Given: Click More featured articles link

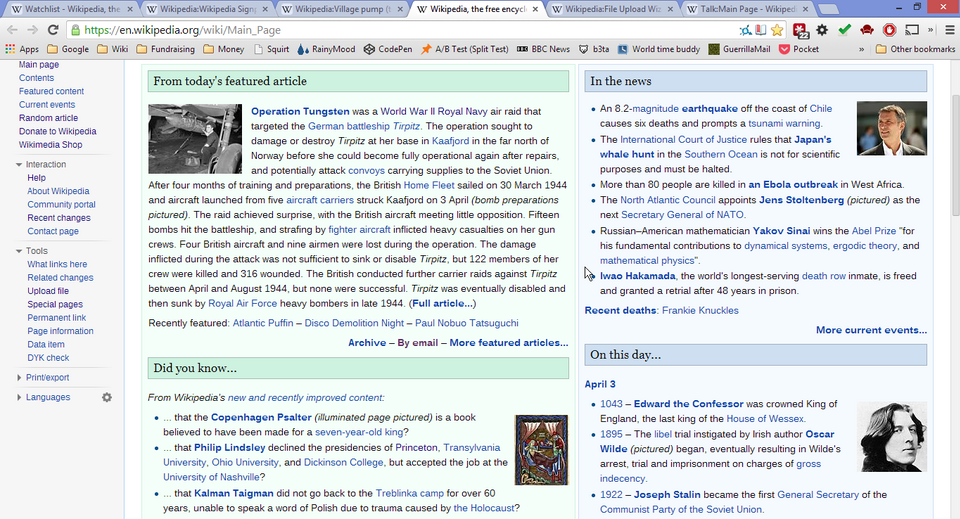Looking at the screenshot, I should (x=509, y=343).
